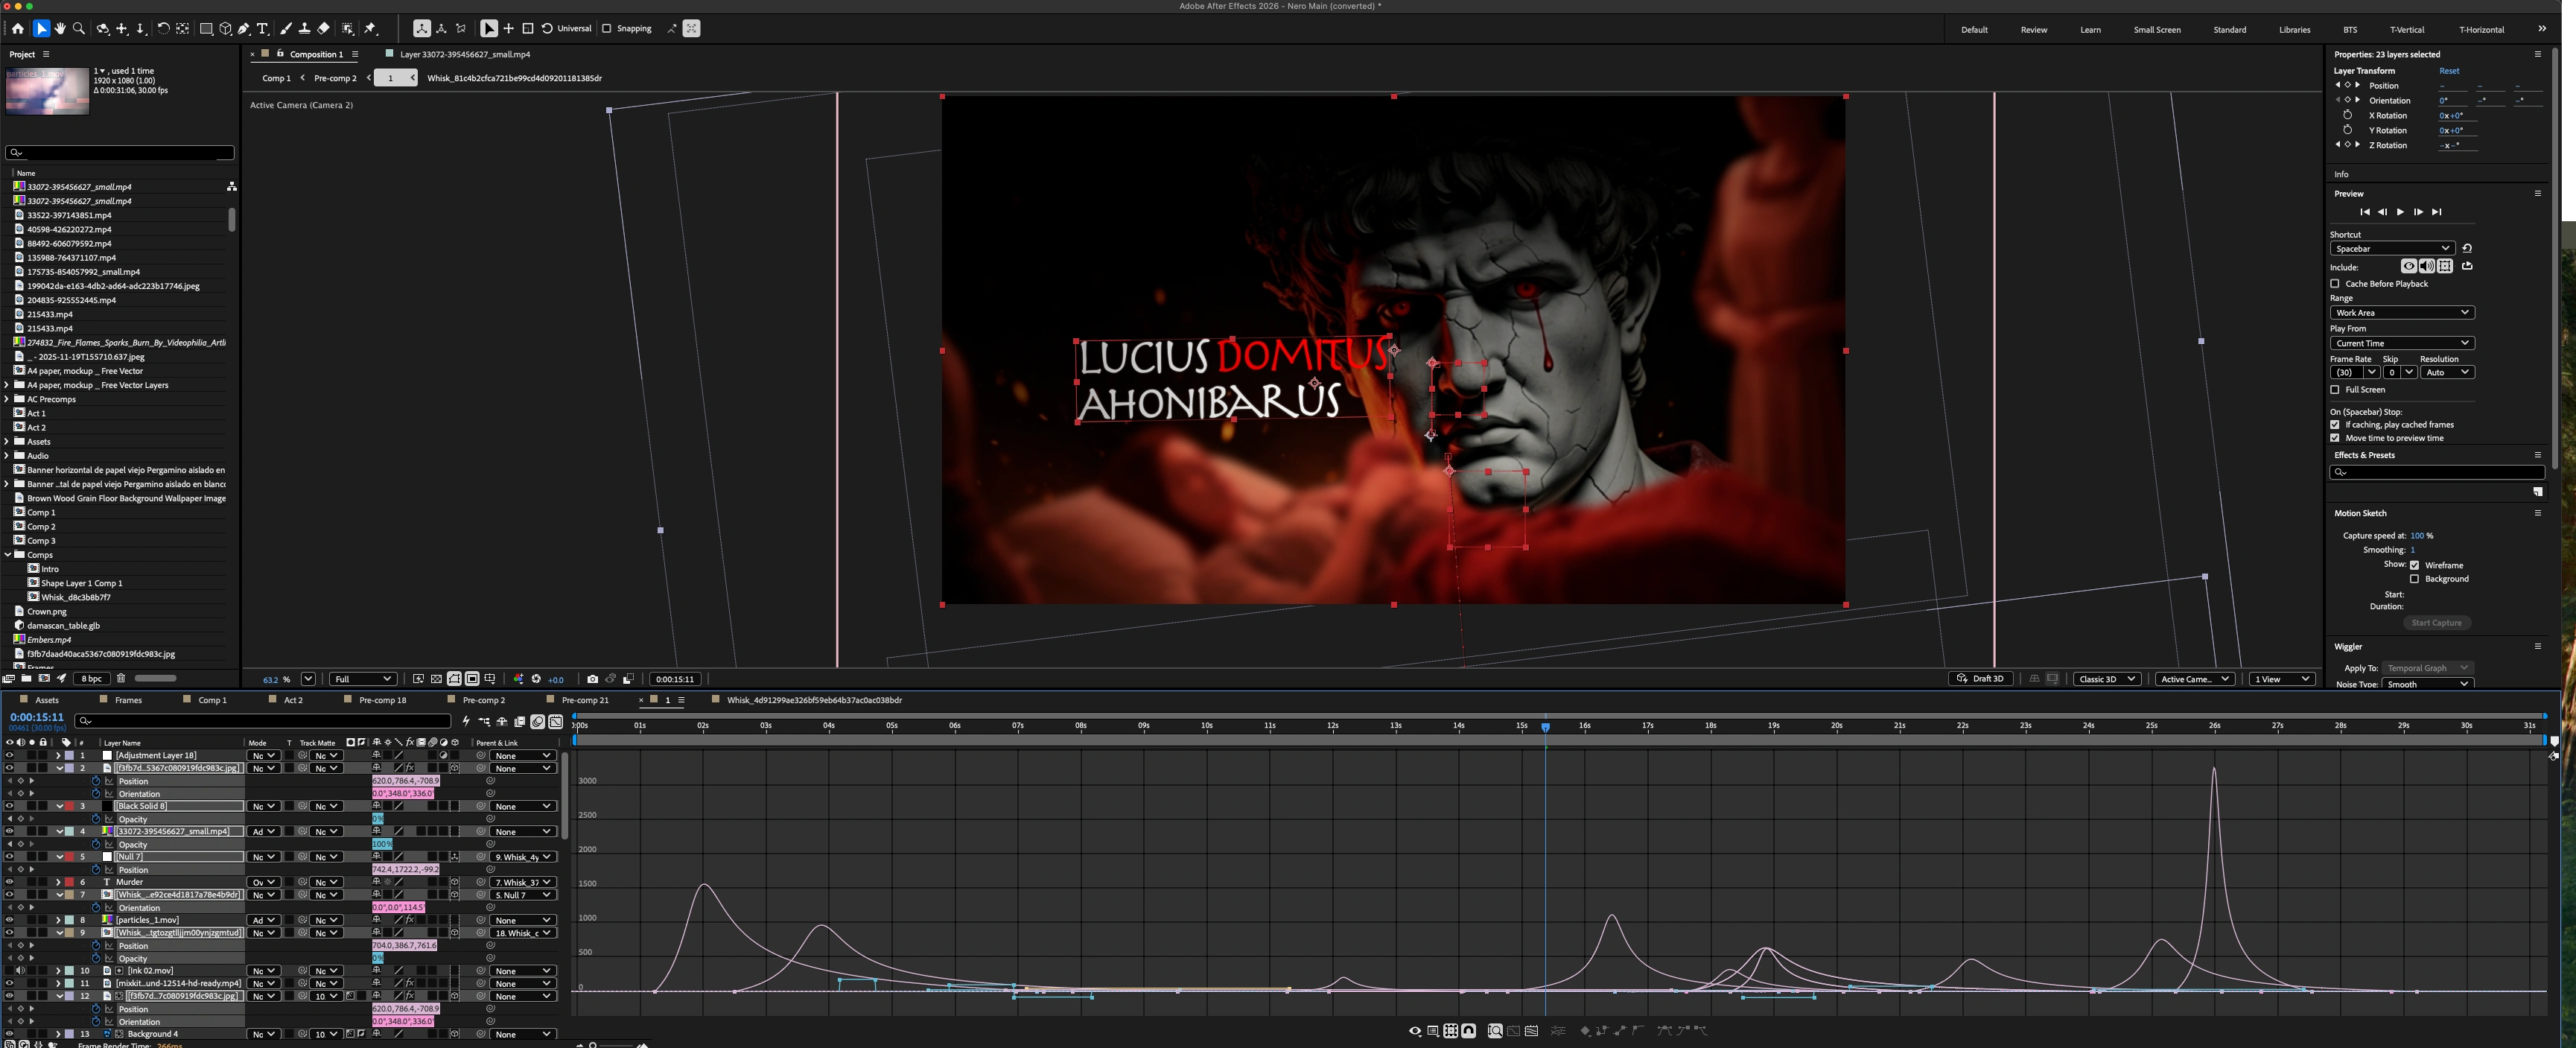Select the Brush tool
The image size is (2576, 1048).
(286, 29)
